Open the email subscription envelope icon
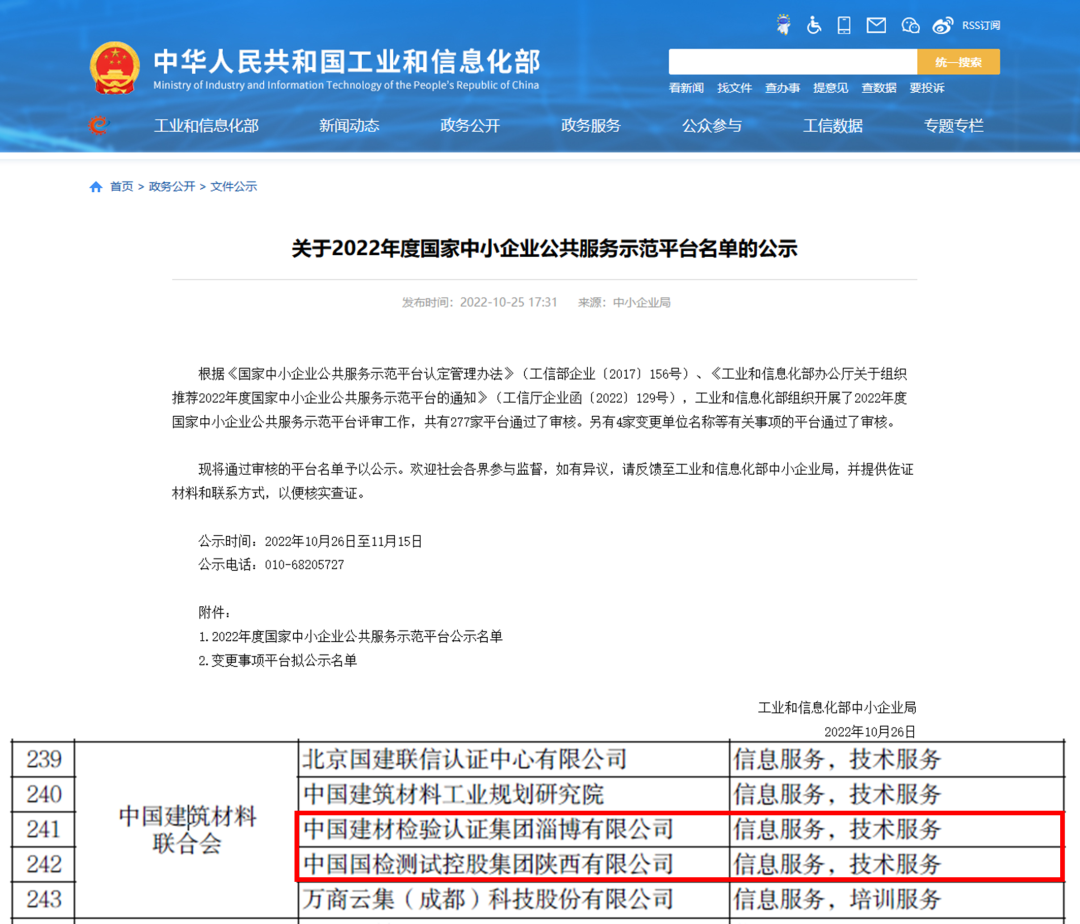1080x924 pixels. pos(876,25)
